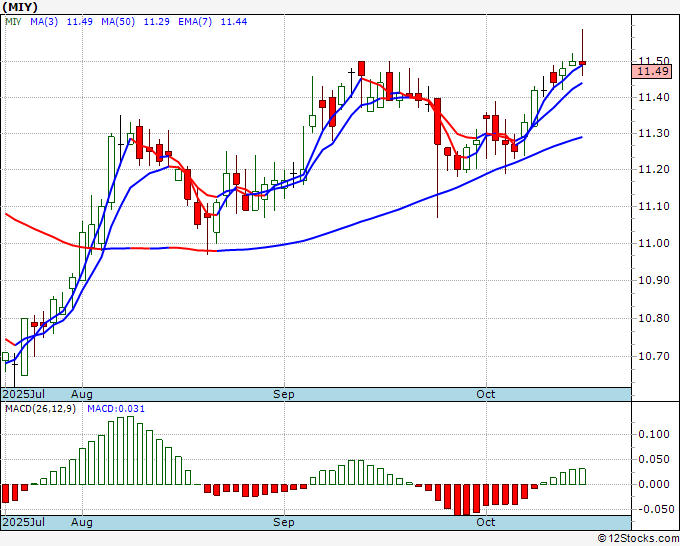This screenshot has width=680, height=546.
Task: Click the 0.100 MACD axis label
Action: [654, 434]
